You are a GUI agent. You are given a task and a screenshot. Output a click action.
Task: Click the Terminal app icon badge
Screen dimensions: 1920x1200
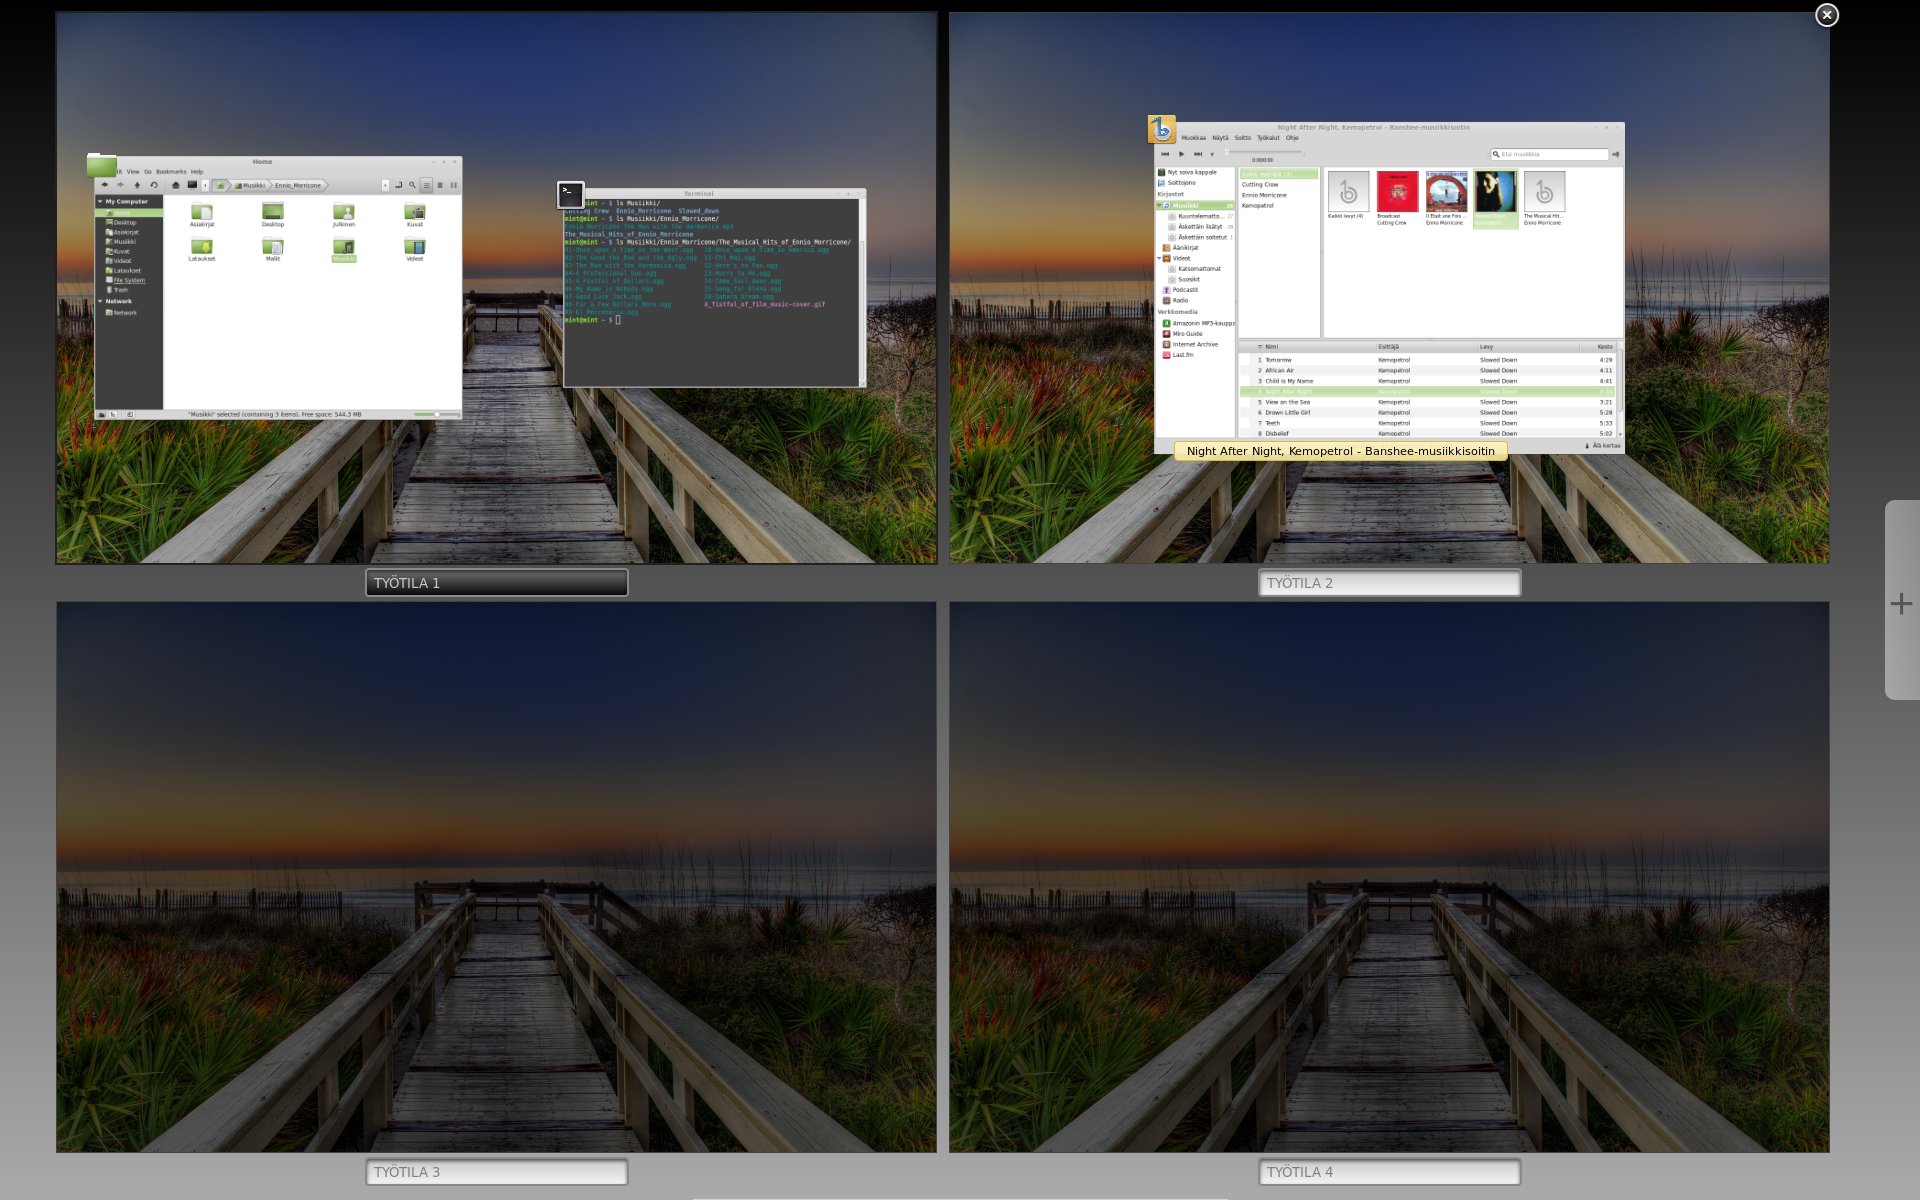tap(570, 195)
